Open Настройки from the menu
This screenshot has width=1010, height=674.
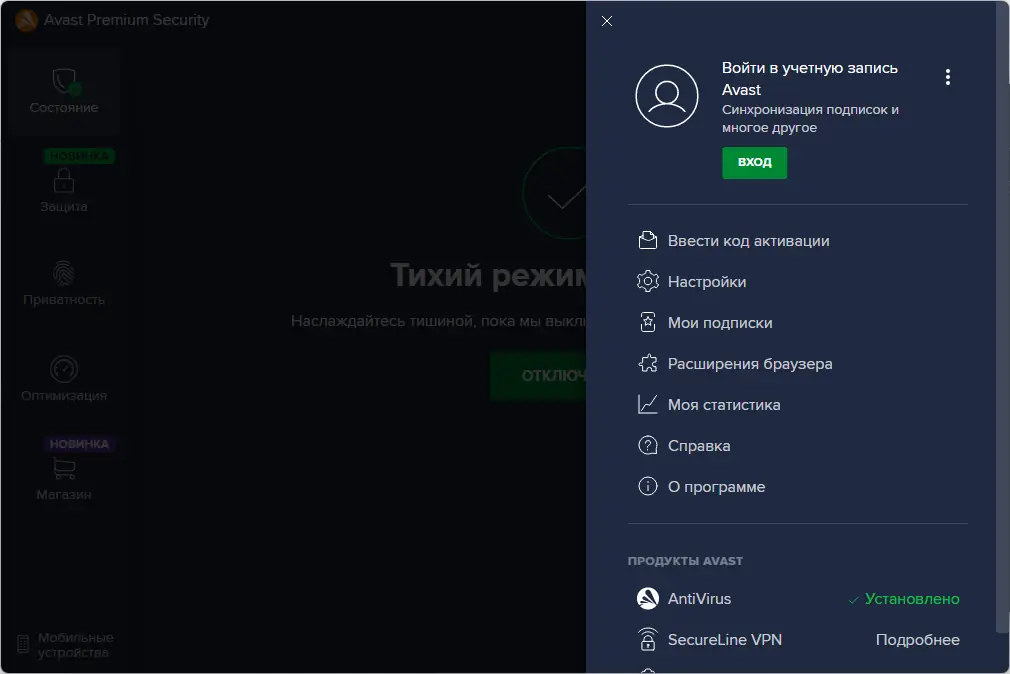click(707, 281)
